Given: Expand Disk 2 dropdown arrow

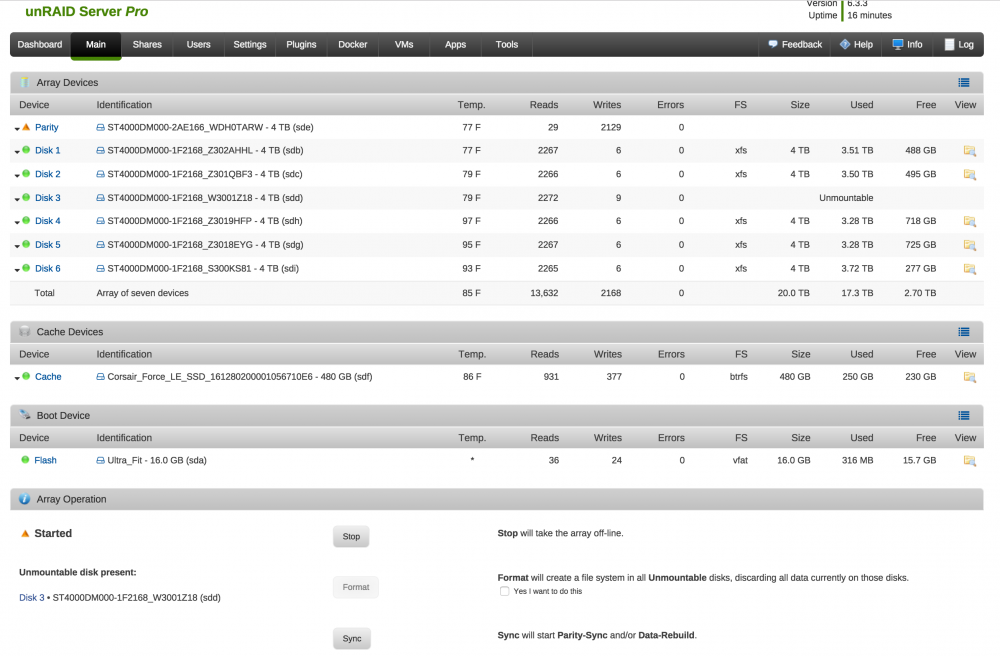Looking at the screenshot, I should [17, 175].
